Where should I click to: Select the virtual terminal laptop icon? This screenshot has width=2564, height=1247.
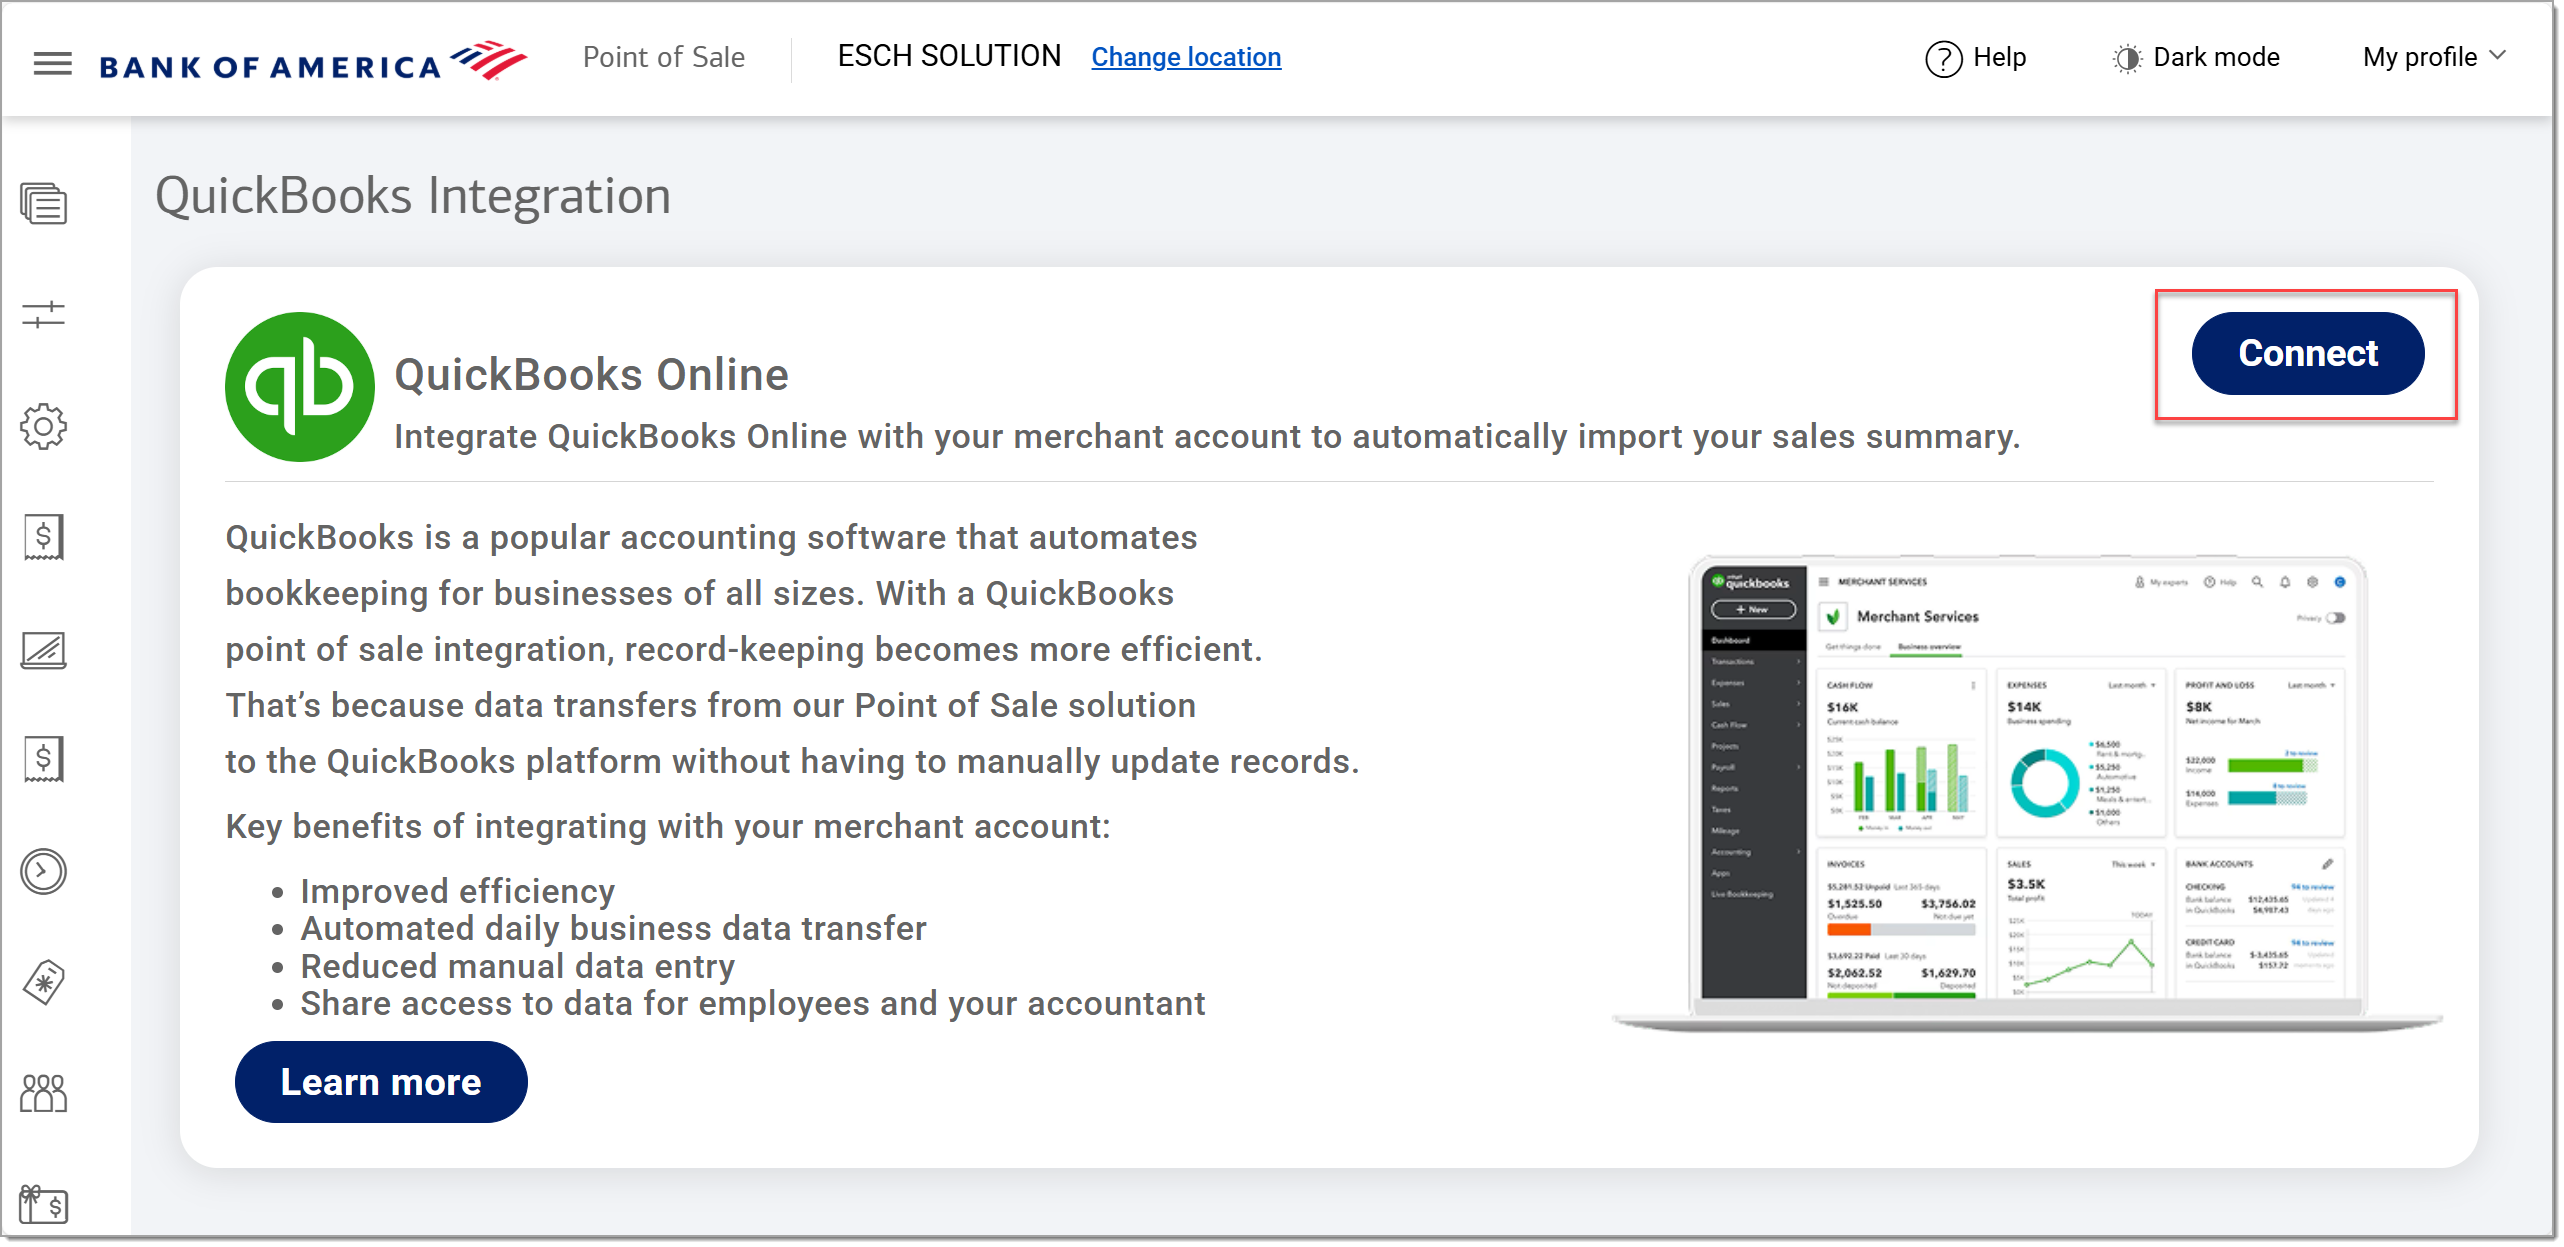[x=43, y=650]
